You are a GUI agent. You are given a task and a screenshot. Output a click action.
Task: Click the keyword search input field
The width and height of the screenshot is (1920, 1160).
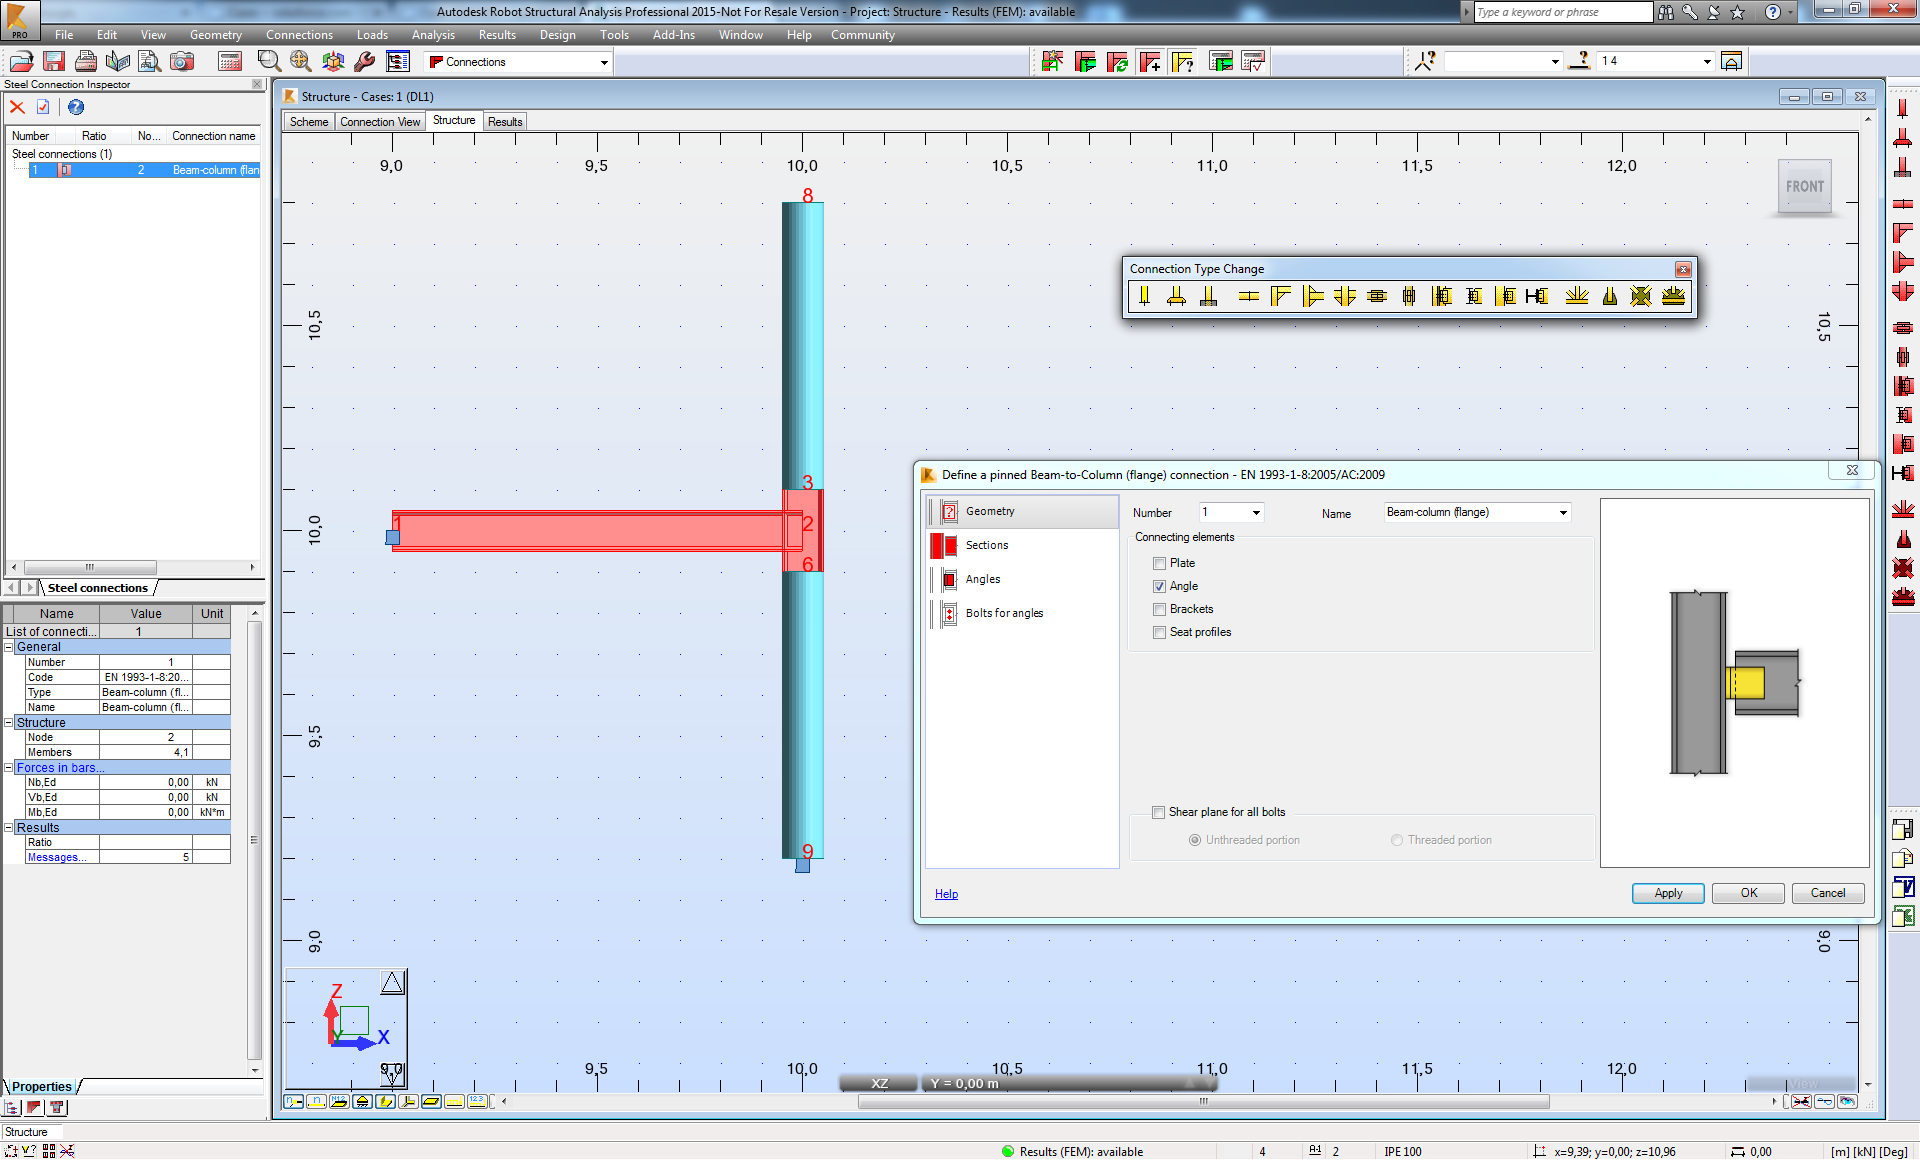(x=1564, y=12)
